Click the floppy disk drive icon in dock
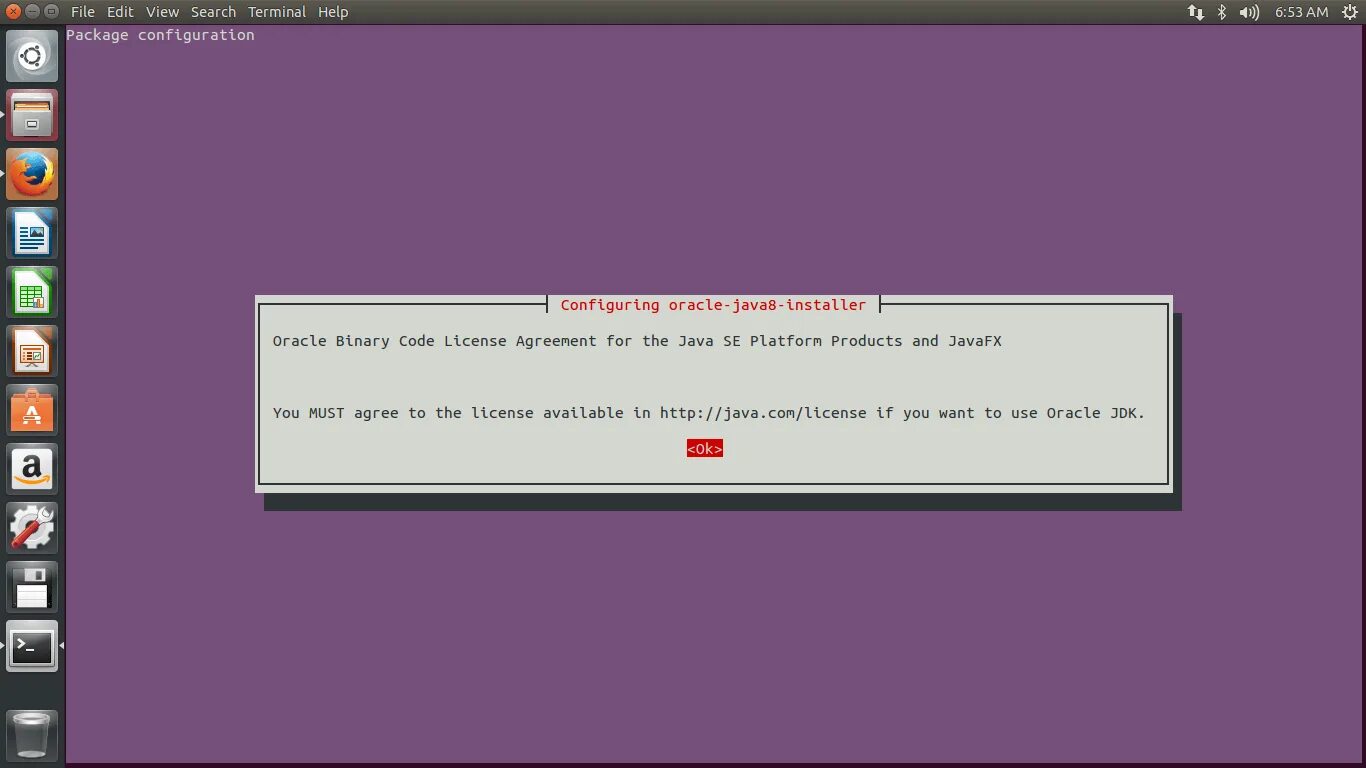This screenshot has height=768, width=1366. 32,587
